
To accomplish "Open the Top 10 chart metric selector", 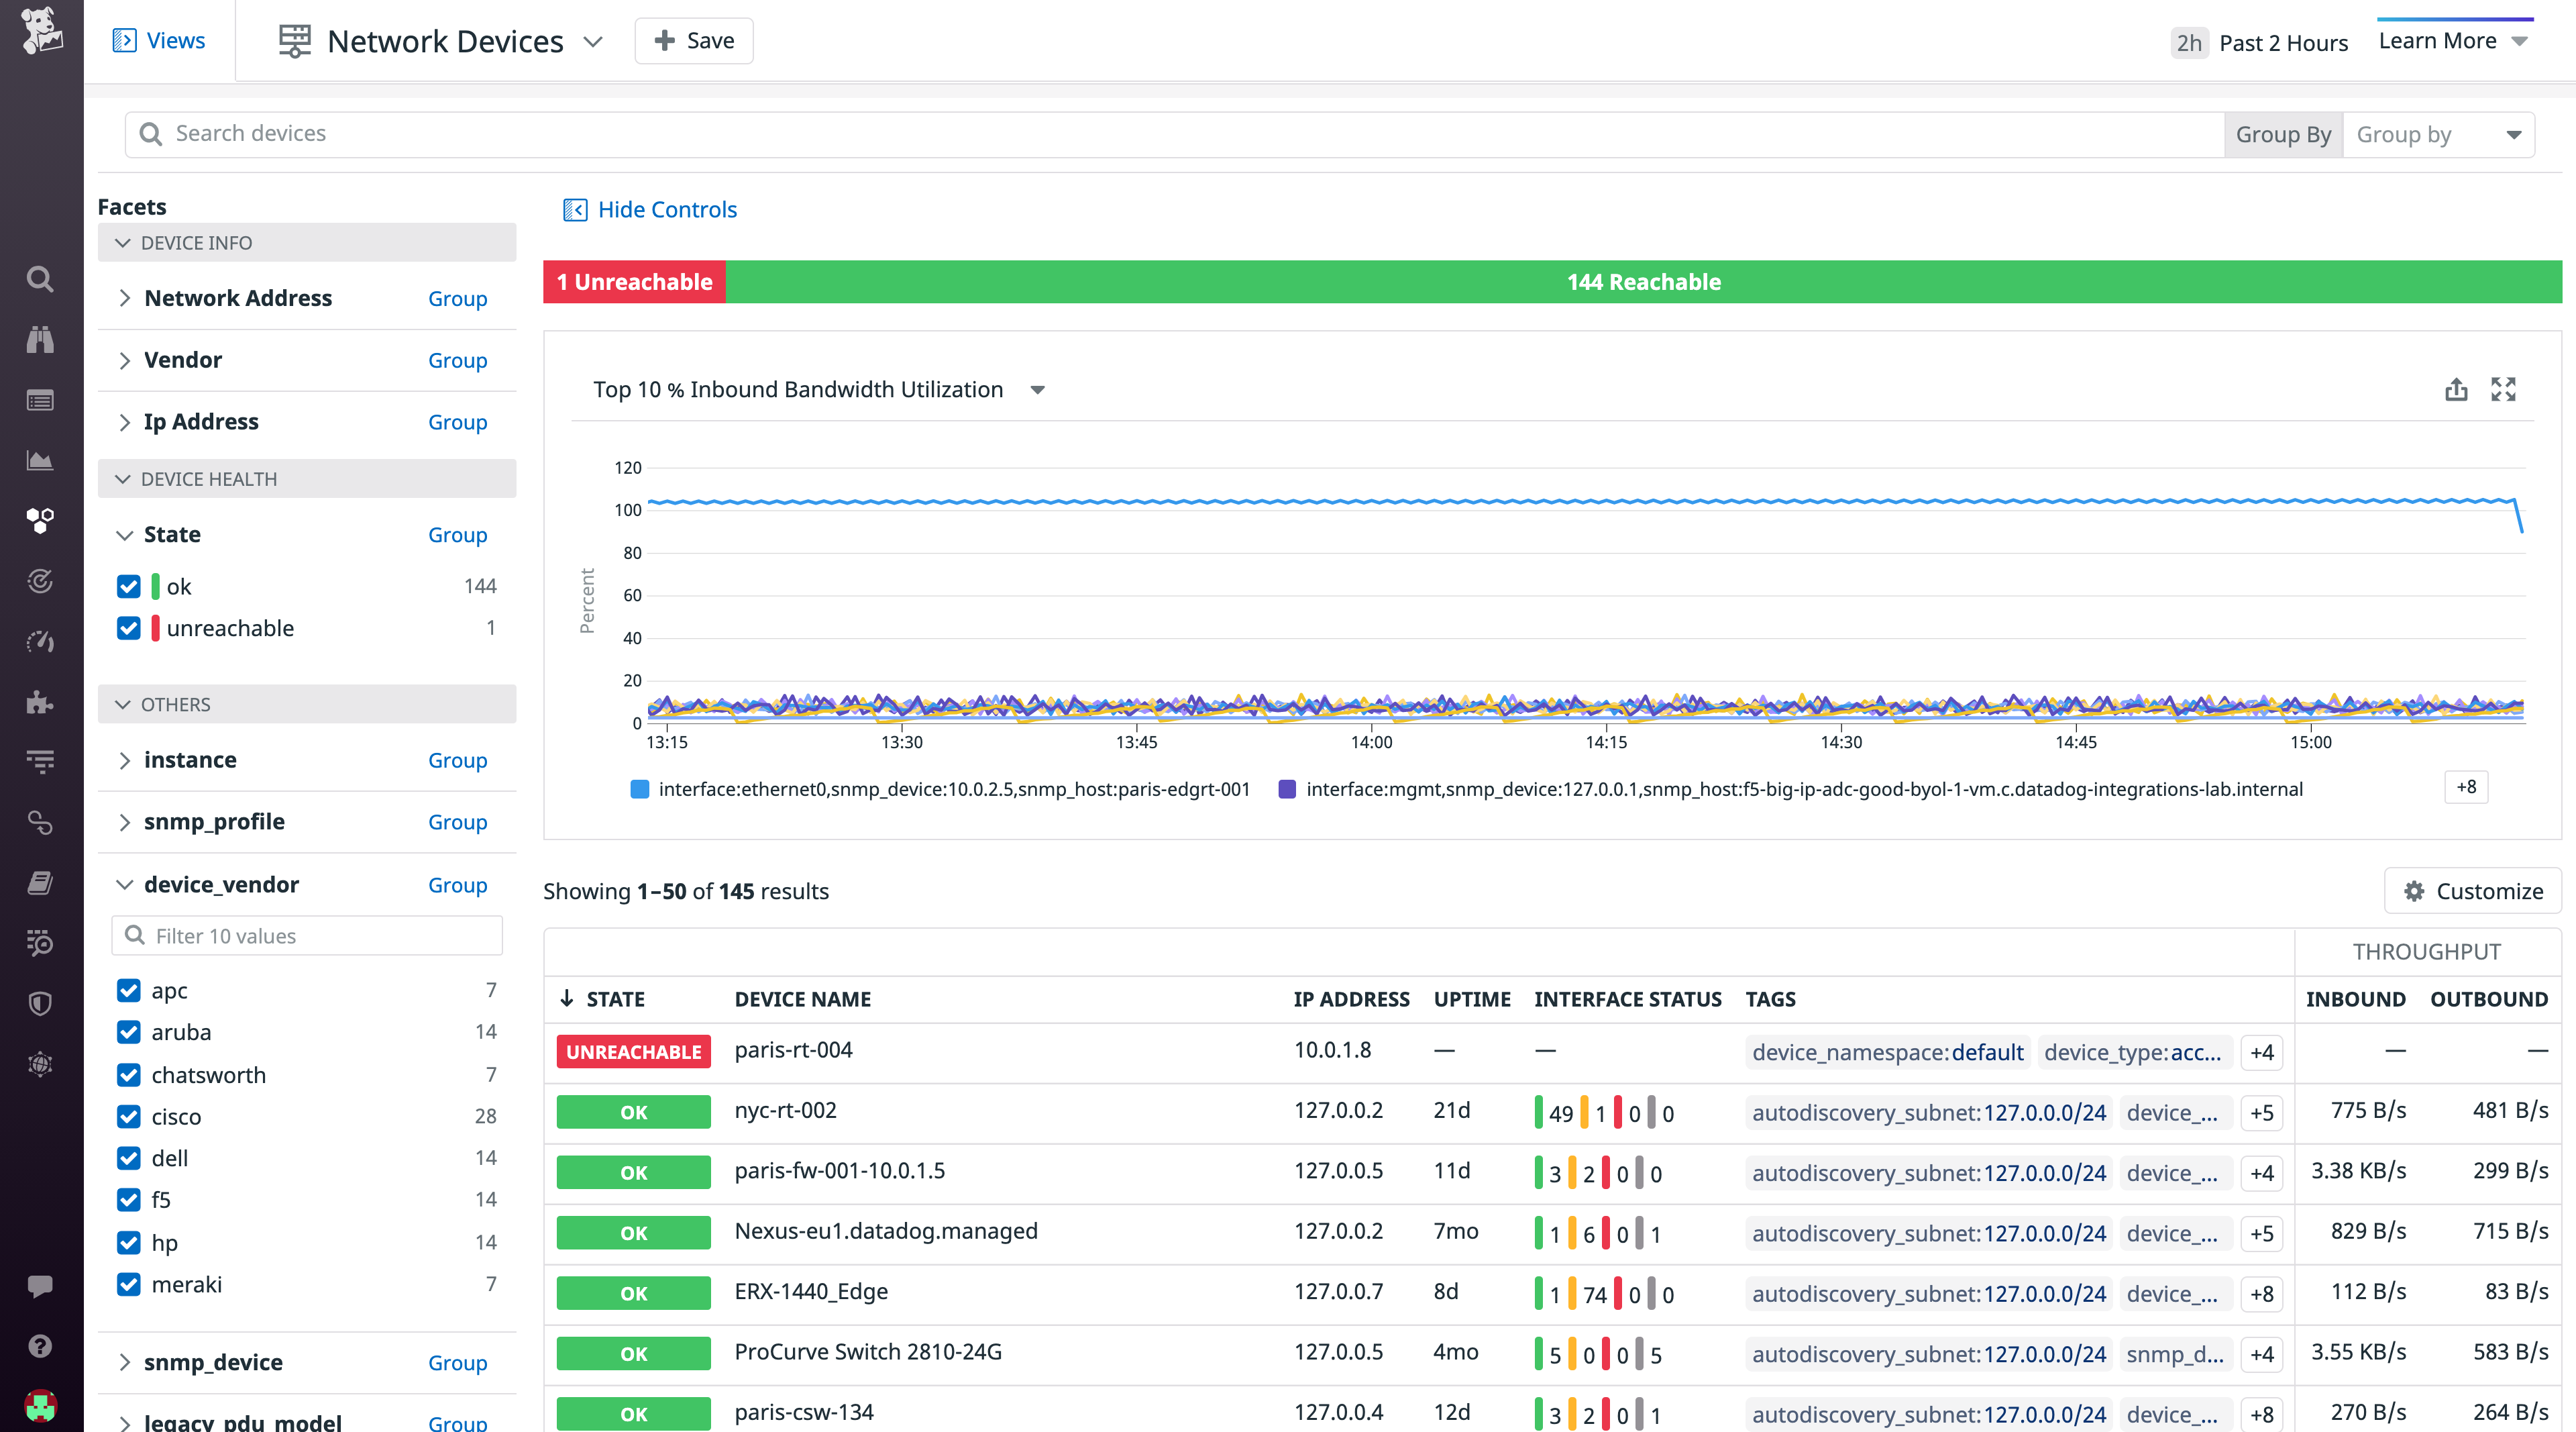I will (x=1037, y=390).
